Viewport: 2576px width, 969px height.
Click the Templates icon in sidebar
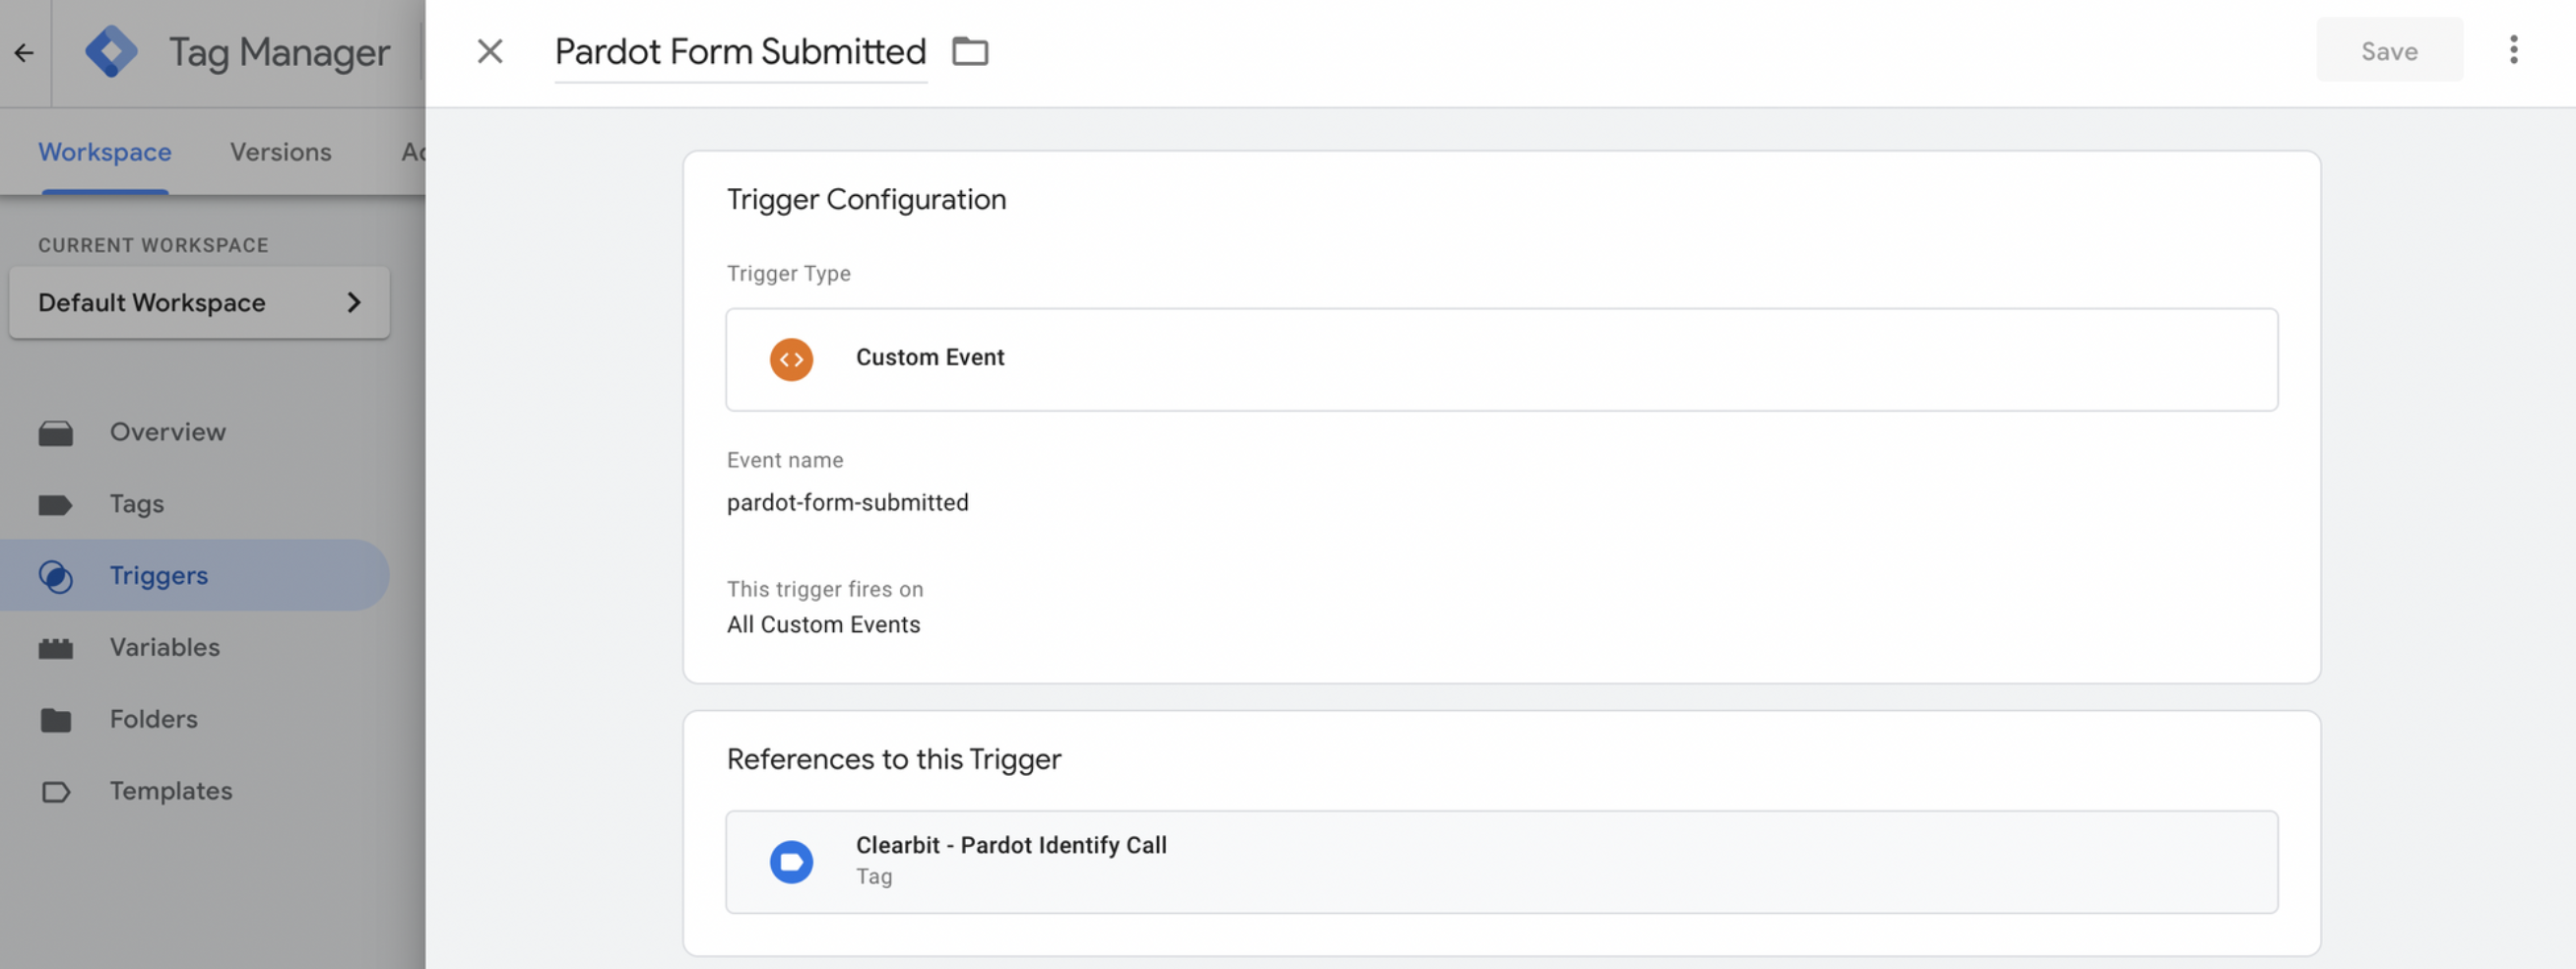pos(56,791)
